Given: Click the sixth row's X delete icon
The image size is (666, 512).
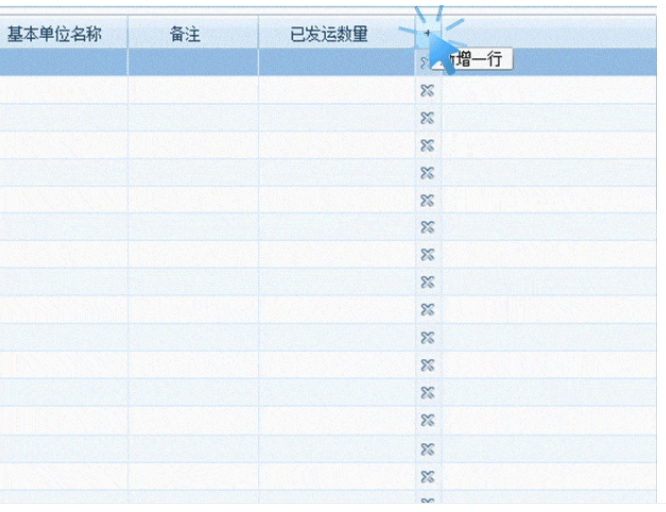Looking at the screenshot, I should tap(427, 200).
